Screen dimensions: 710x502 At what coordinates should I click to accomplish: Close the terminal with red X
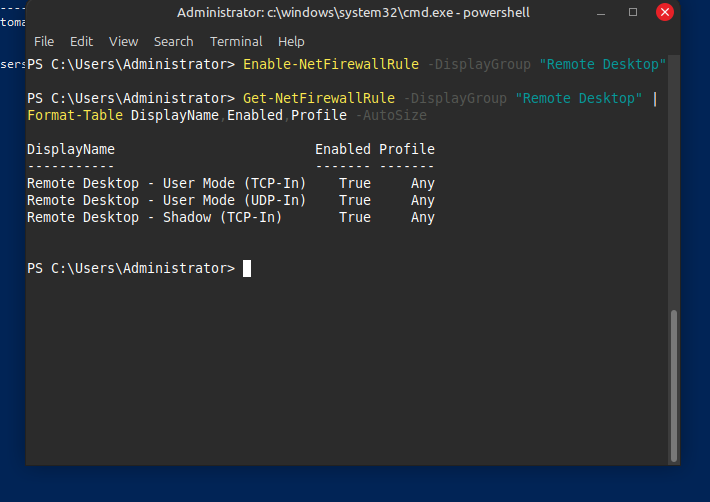tap(664, 12)
